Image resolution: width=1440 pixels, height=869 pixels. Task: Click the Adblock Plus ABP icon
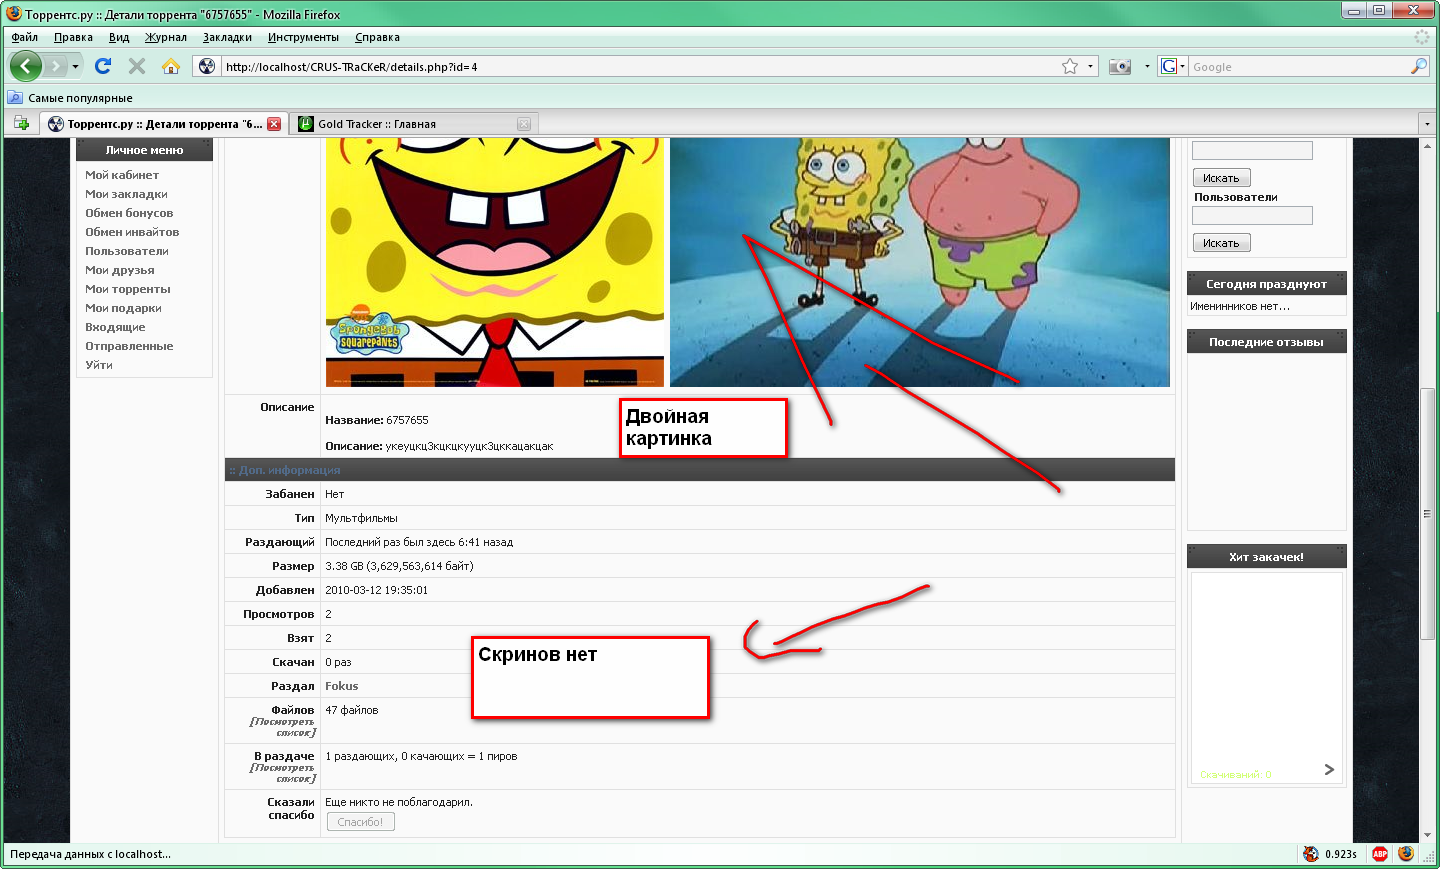[x=1380, y=854]
